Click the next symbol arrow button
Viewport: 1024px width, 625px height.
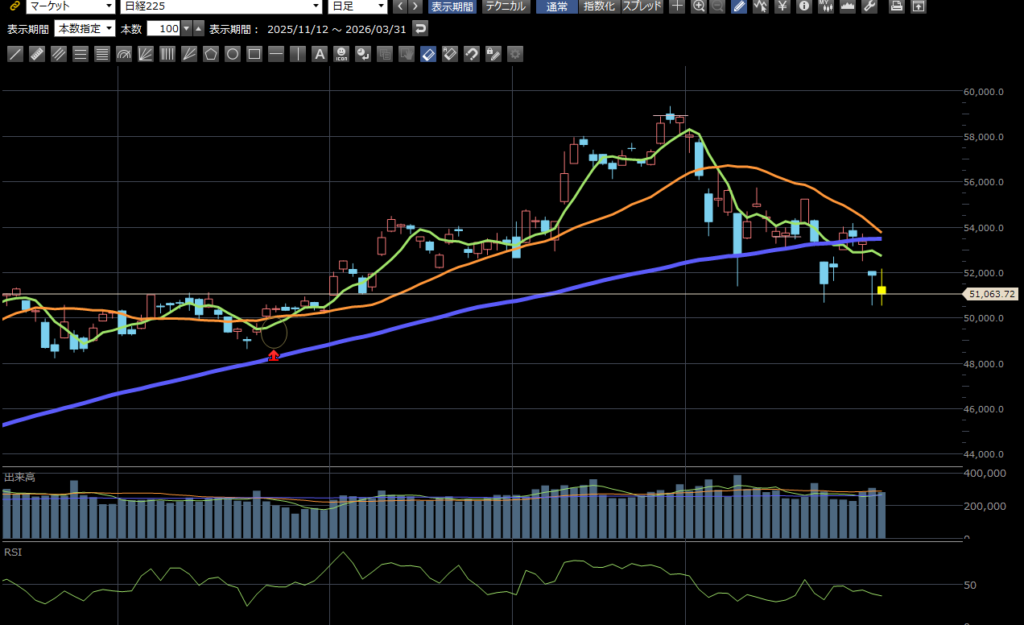pyautogui.click(x=415, y=7)
